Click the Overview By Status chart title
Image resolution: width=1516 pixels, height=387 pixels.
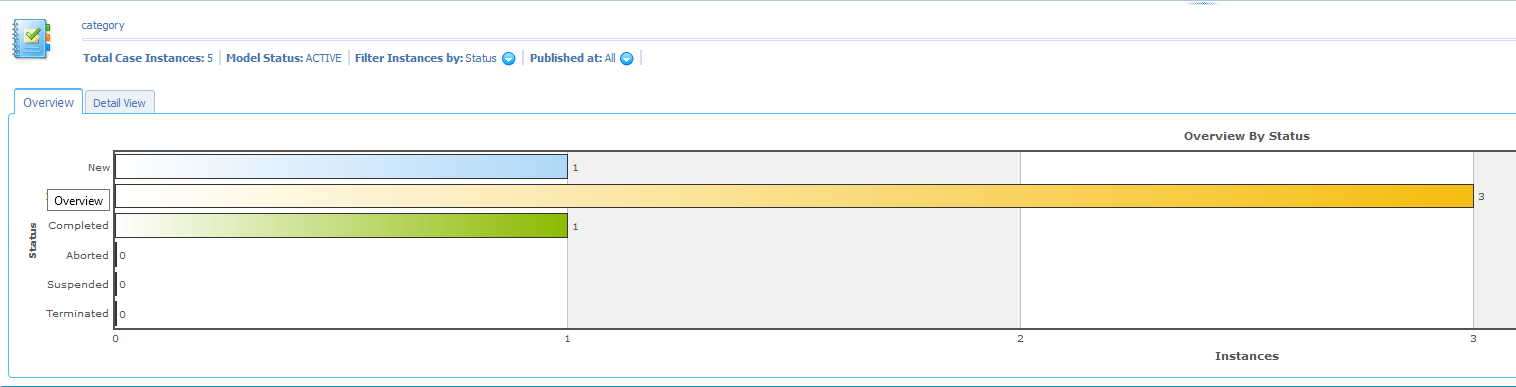point(1246,135)
